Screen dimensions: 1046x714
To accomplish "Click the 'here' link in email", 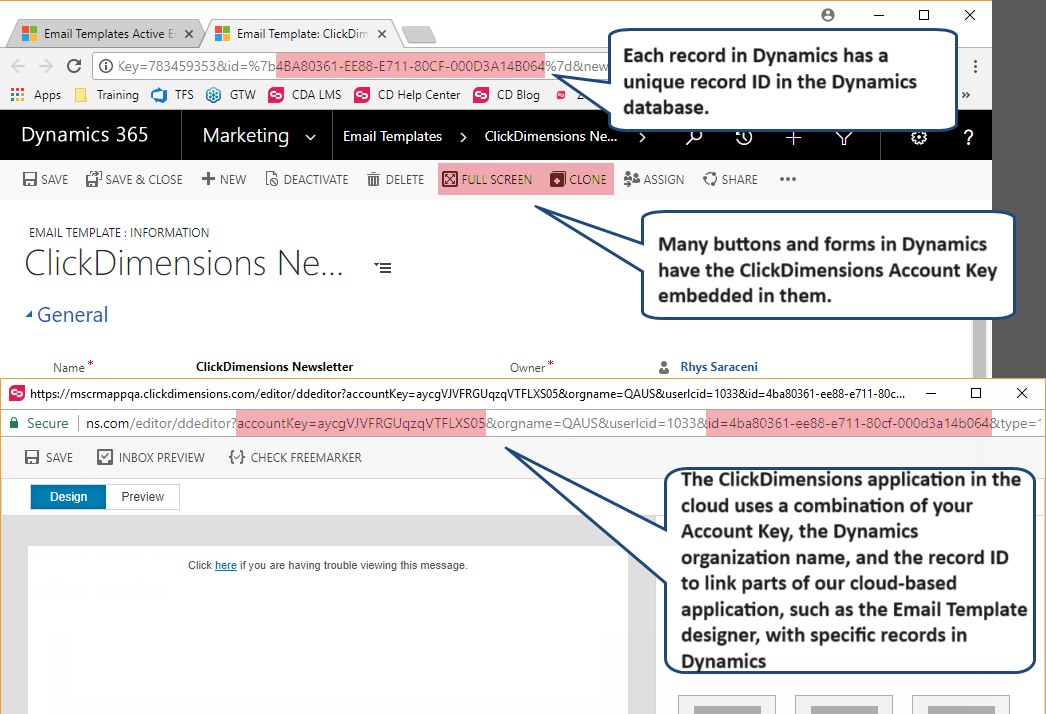I will tap(225, 565).
